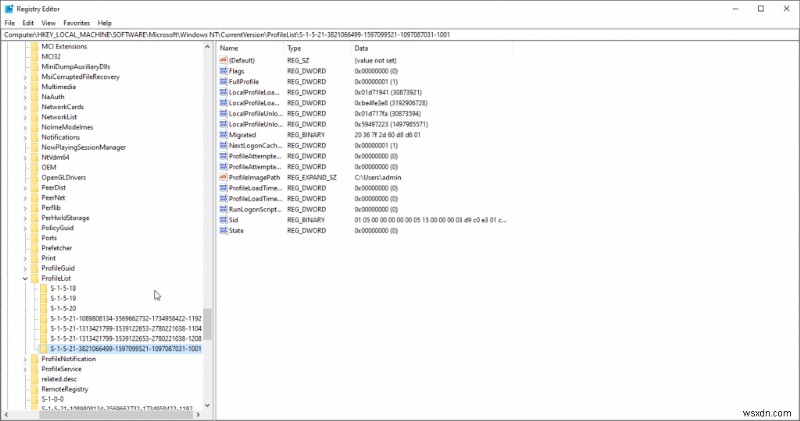Viewport: 800px width, 421px height.
Task: Click the S-1-0-0 folder icon
Action: (x=35, y=399)
